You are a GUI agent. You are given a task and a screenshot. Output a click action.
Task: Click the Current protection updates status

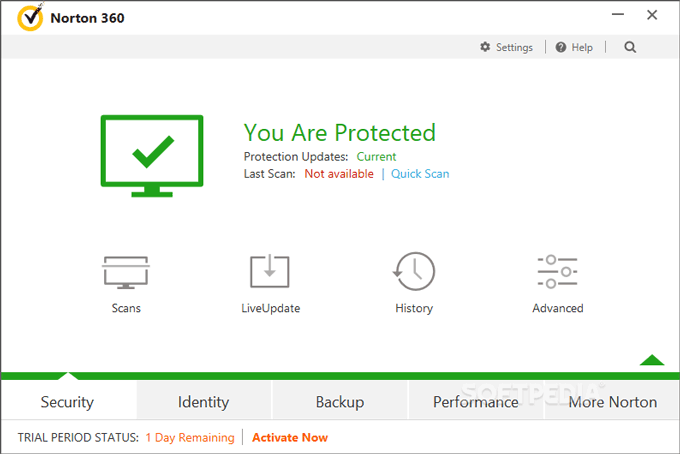click(377, 157)
